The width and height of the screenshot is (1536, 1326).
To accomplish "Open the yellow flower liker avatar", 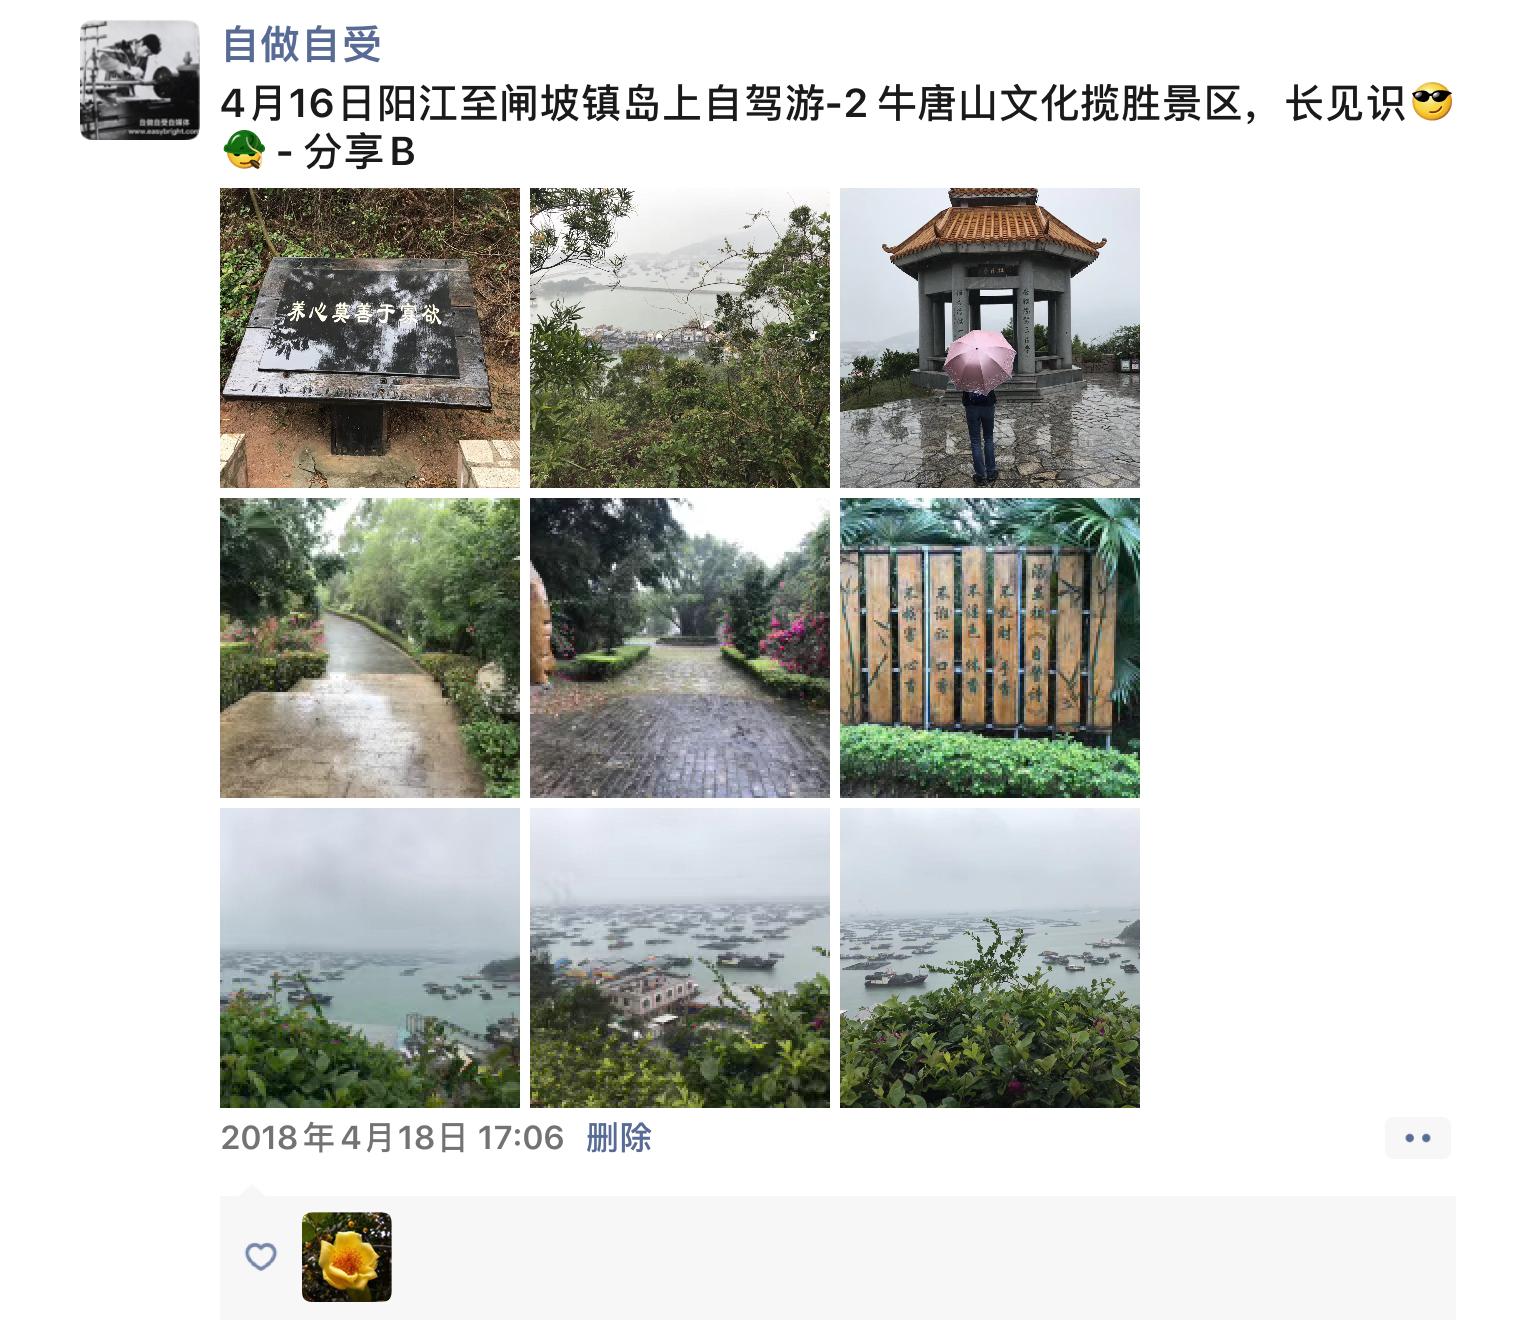I will pyautogui.click(x=347, y=1257).
